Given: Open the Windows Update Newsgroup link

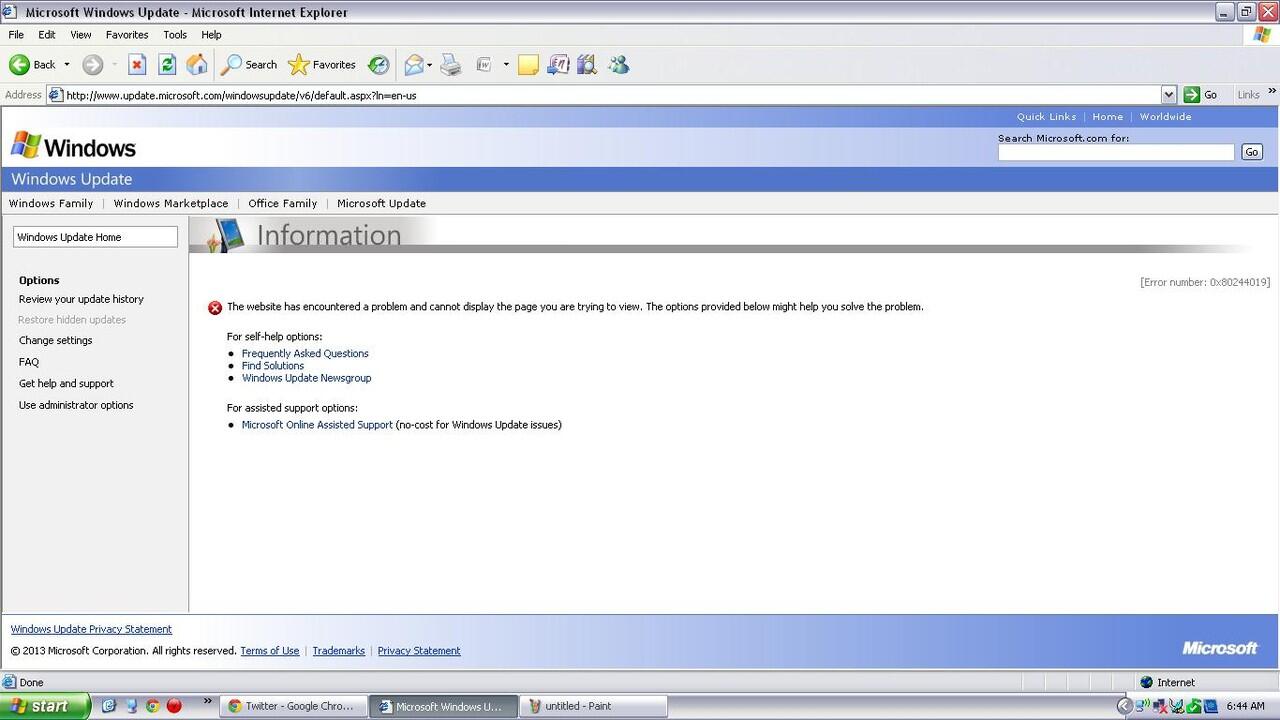Looking at the screenshot, I should tap(306, 378).
